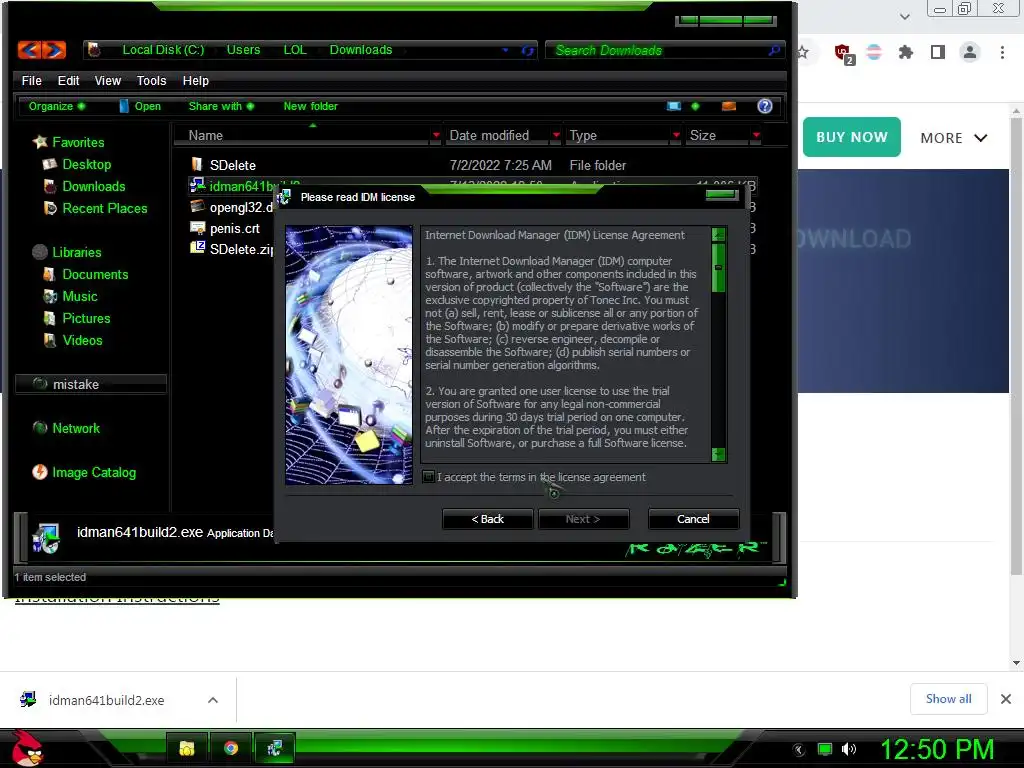Open the Chrome three-dot menu
This screenshot has height=768, width=1024.
click(1002, 52)
